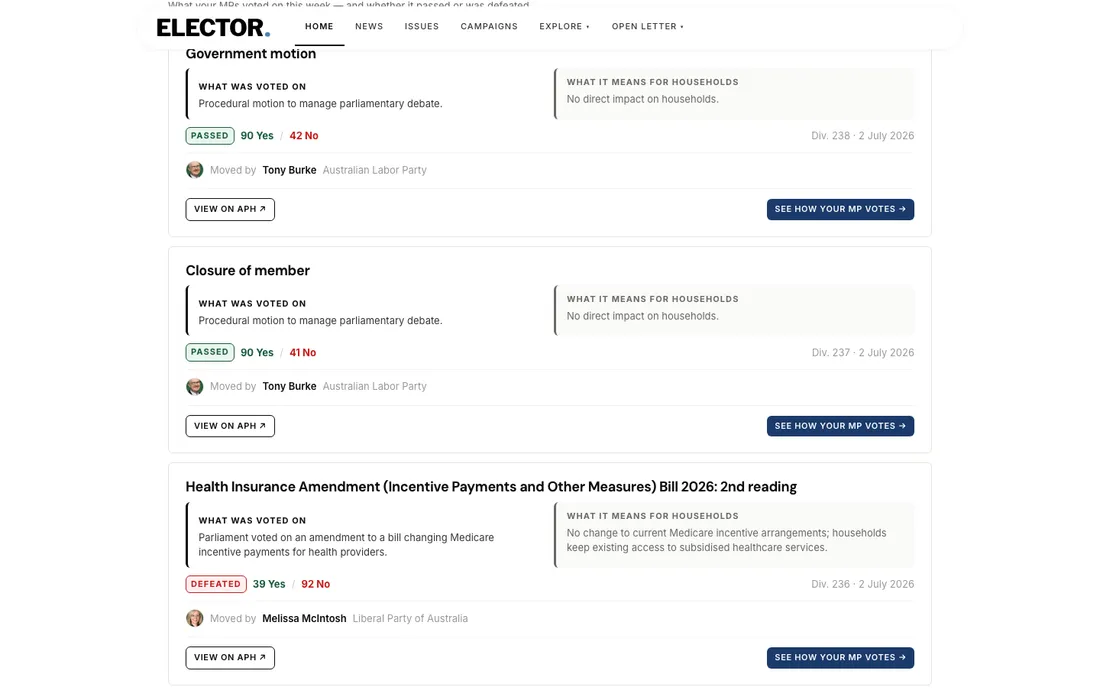
Task: Click 'Parliament voted on an amendment' description
Action: [346, 545]
